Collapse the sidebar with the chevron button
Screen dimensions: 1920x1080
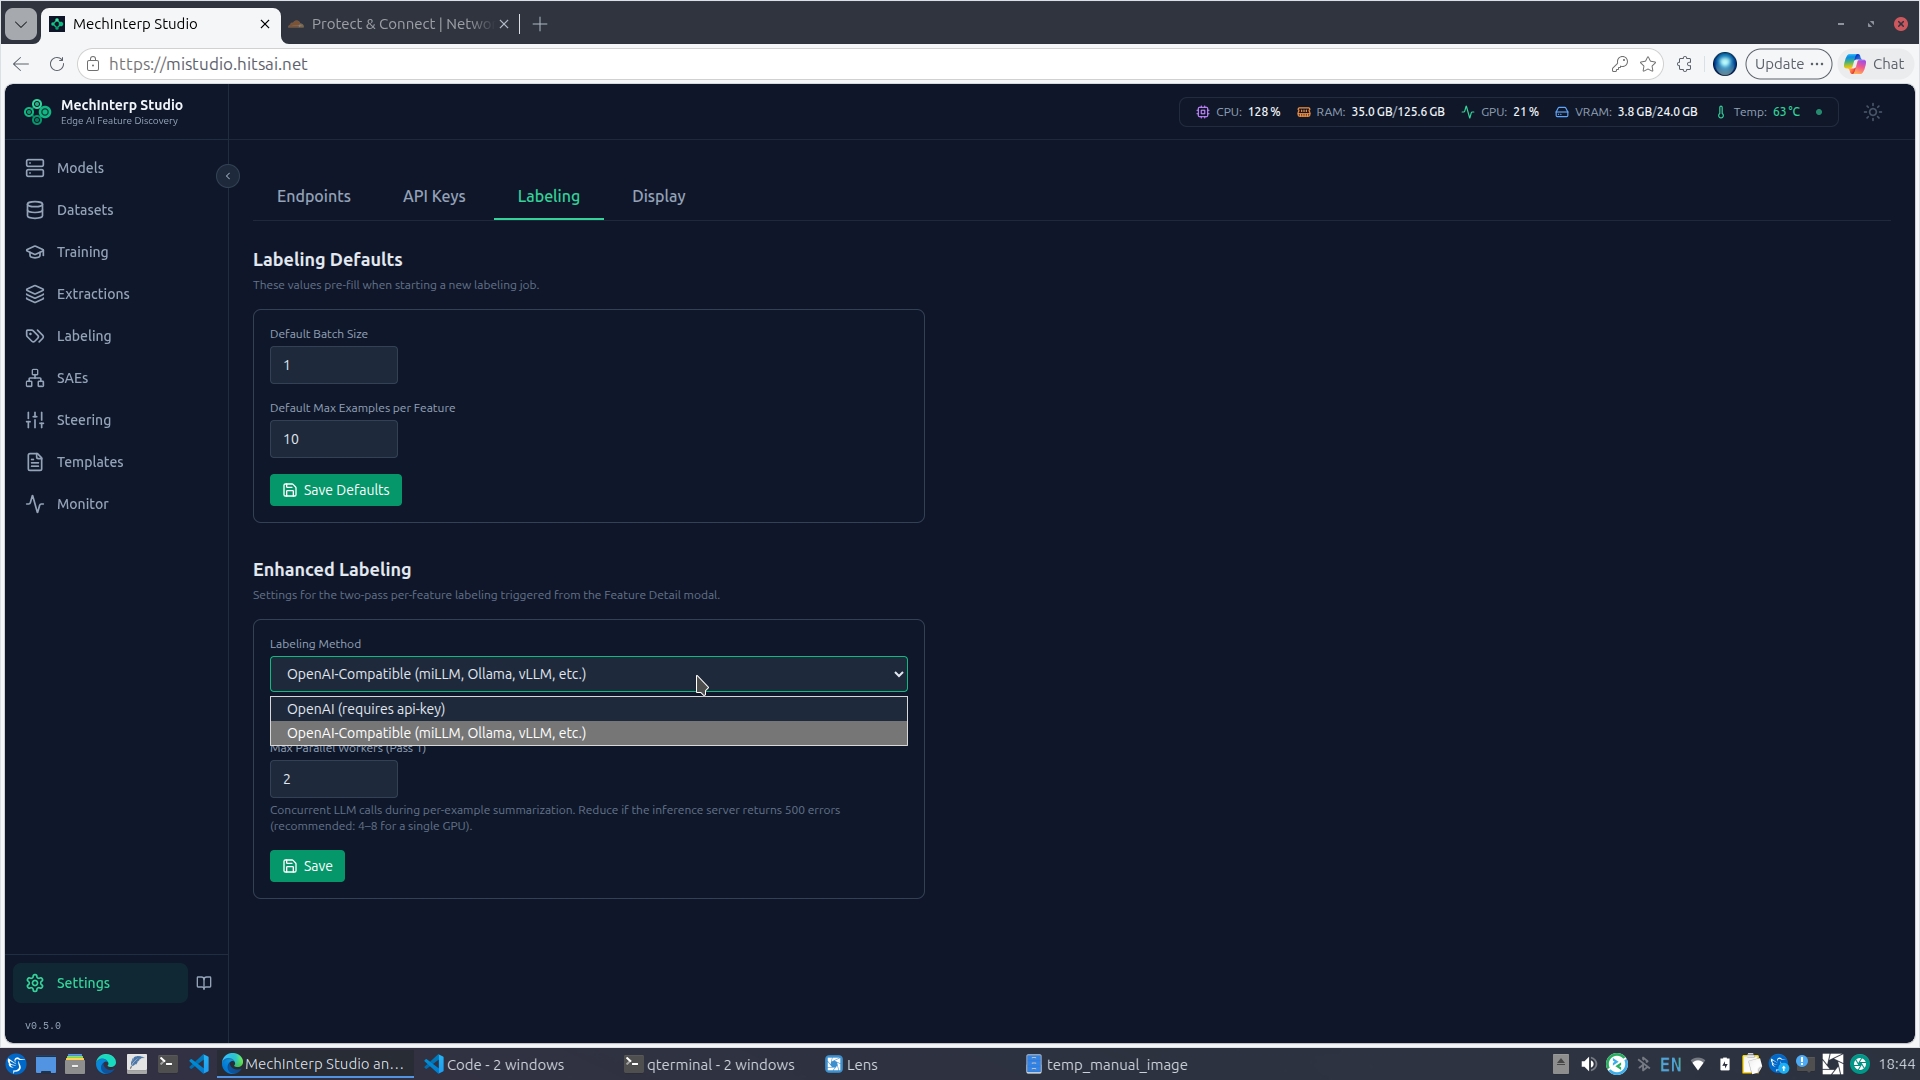point(228,176)
